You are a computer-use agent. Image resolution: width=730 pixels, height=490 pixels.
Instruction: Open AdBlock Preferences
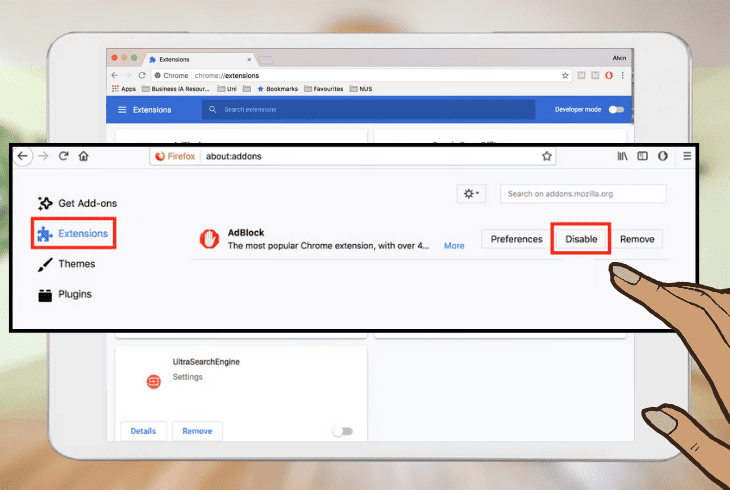(x=516, y=239)
